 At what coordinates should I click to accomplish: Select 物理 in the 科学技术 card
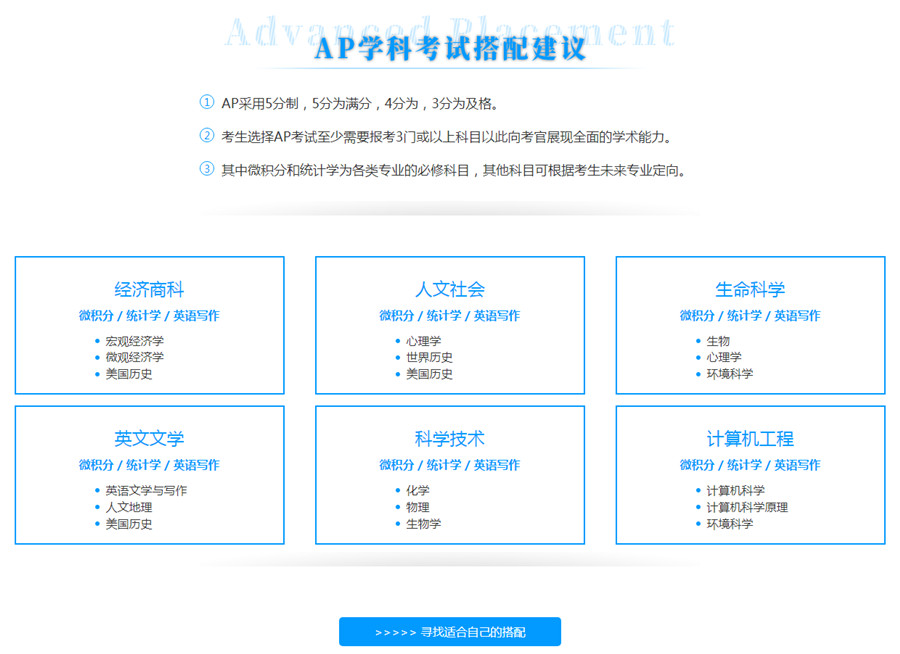417,507
